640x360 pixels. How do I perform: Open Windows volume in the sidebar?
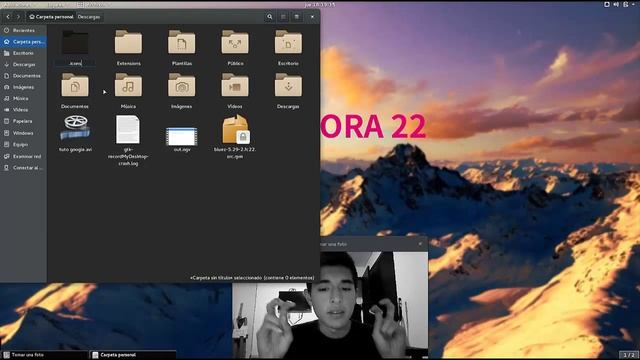[23, 133]
